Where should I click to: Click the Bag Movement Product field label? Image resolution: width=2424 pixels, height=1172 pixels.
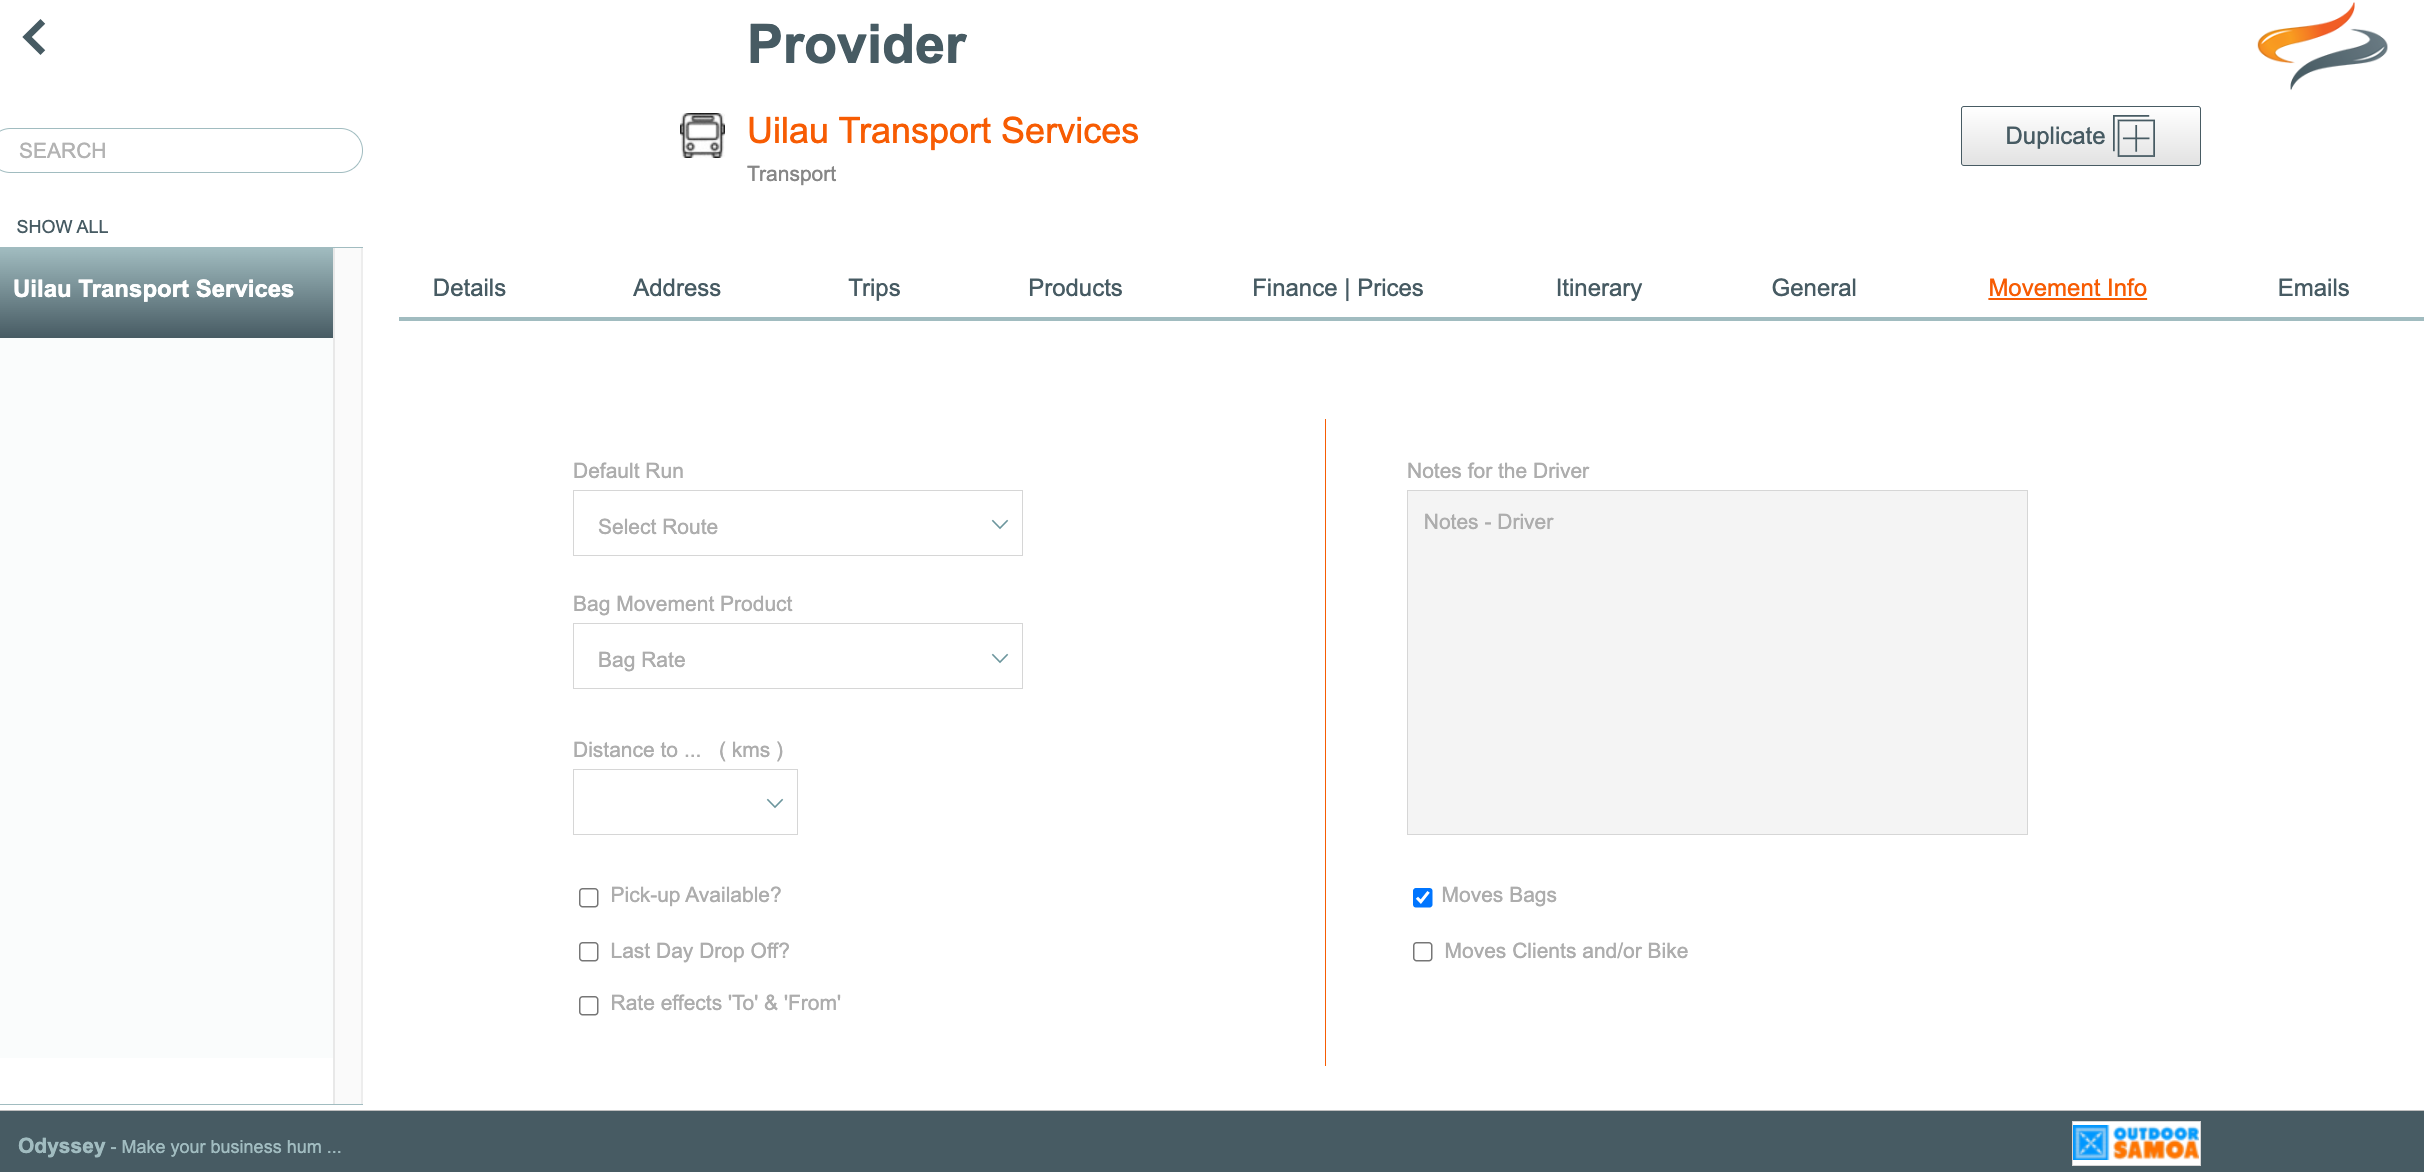[x=682, y=604]
